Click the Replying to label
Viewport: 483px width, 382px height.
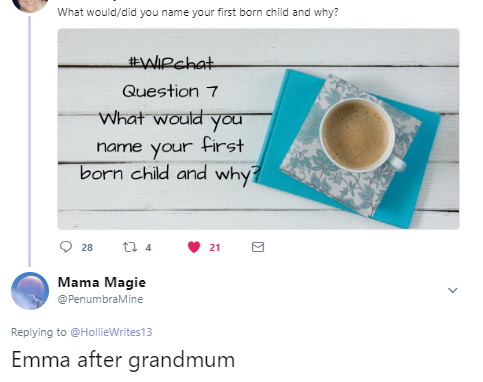[39, 332]
